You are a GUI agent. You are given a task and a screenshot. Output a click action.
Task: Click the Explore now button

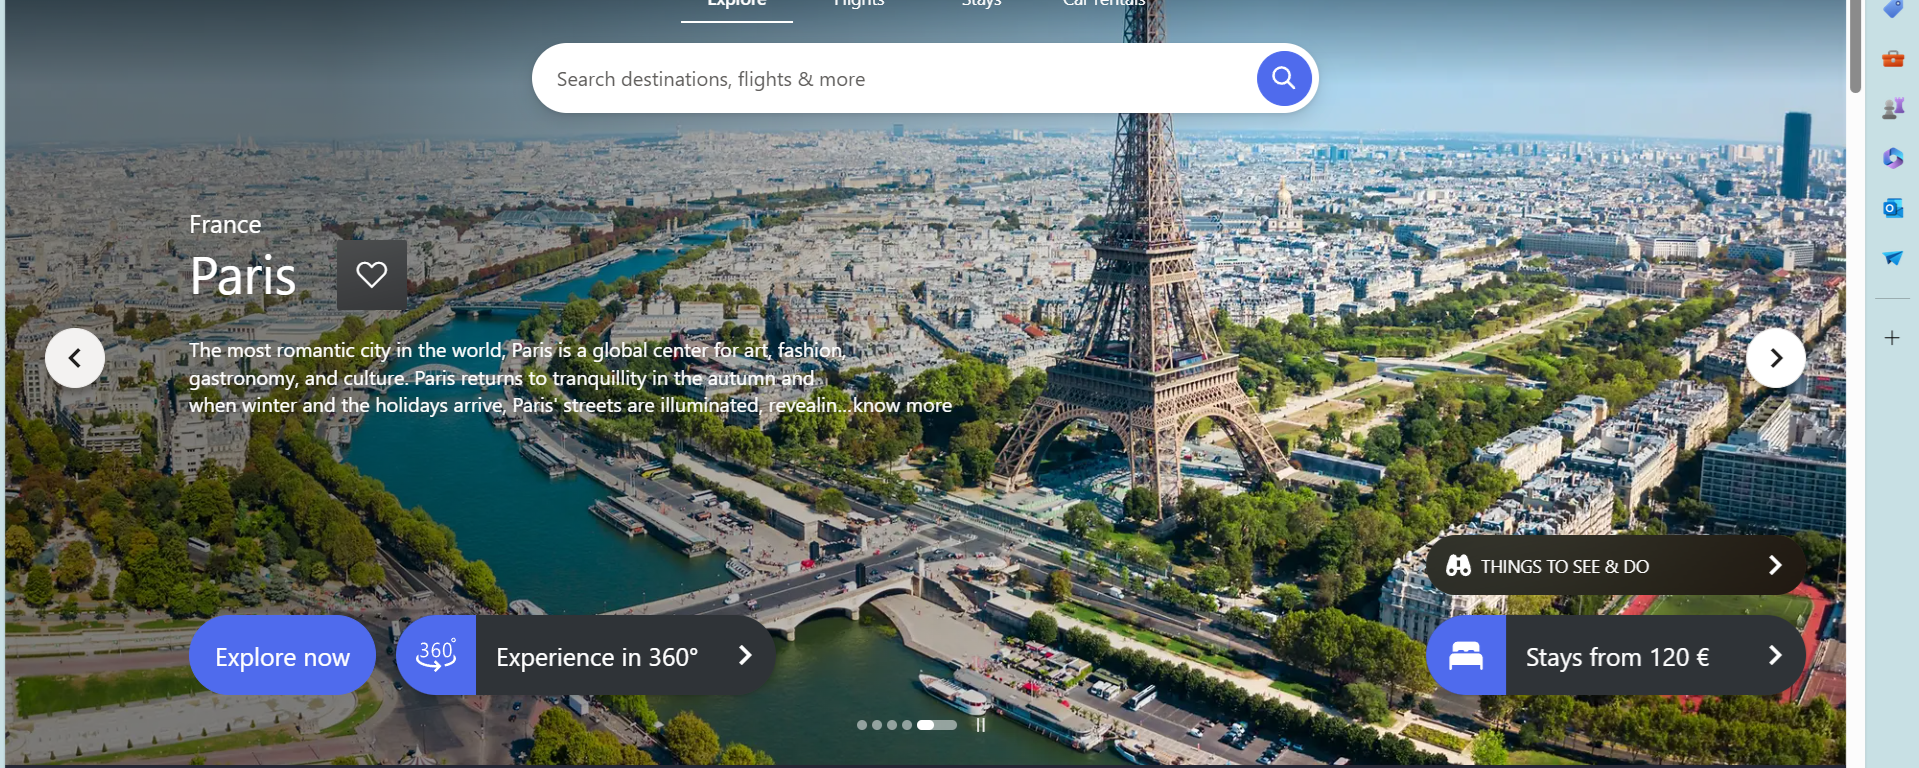pos(282,656)
